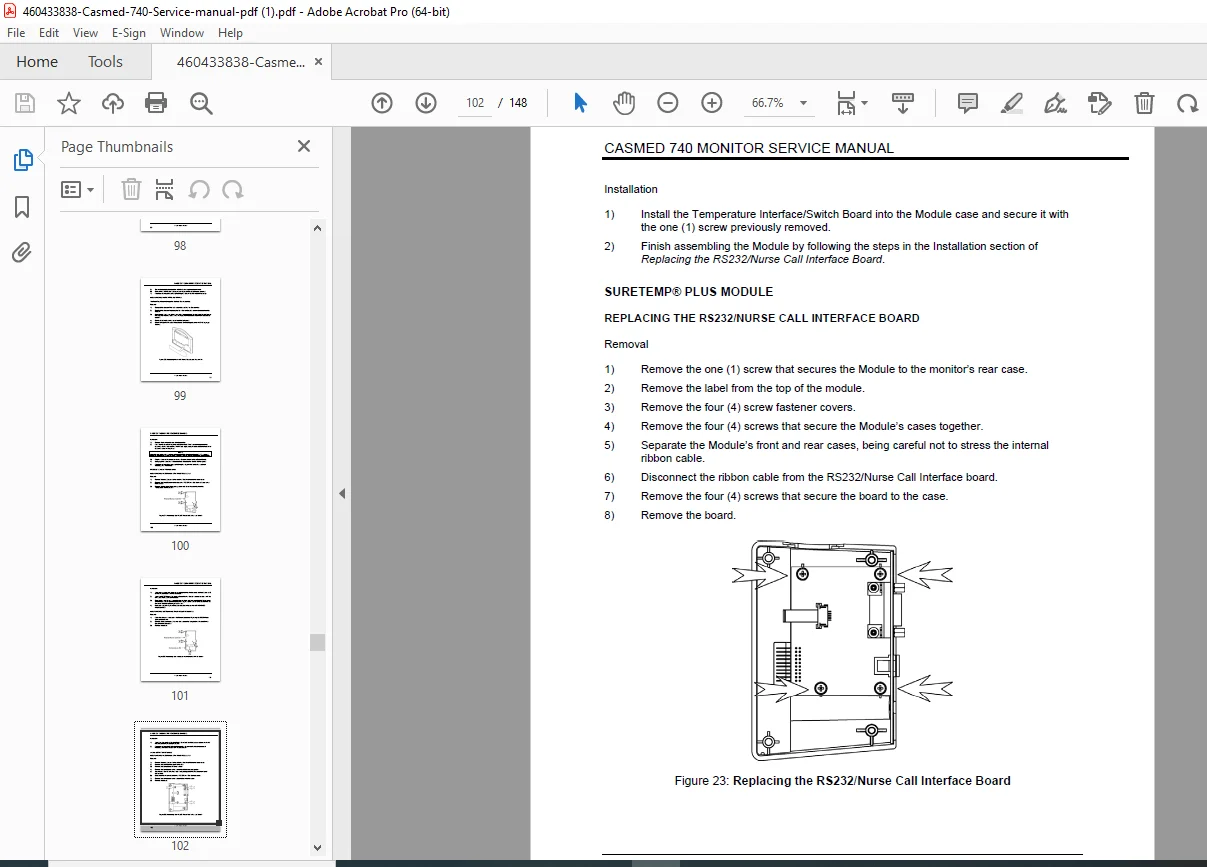Choose the Selection arrow tool
The width and height of the screenshot is (1207, 867).
(x=580, y=103)
